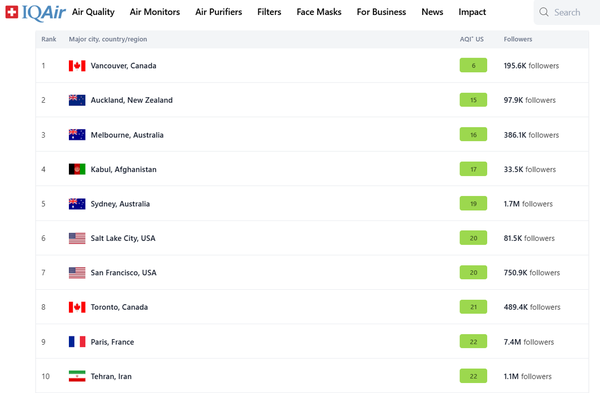Open the For Business menu
This screenshot has width=600, height=393.
[381, 12]
